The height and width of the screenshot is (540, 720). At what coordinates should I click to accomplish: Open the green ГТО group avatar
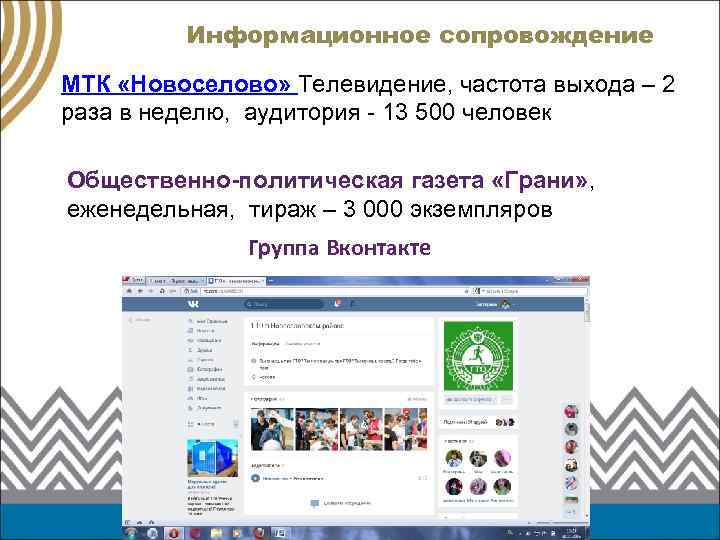tap(478, 356)
